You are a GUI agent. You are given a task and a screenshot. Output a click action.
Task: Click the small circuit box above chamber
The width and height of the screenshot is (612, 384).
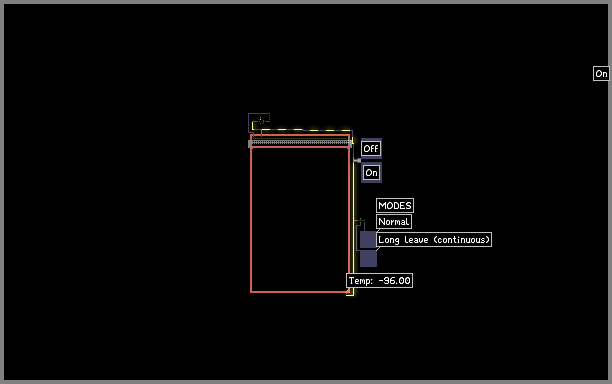coord(259,123)
